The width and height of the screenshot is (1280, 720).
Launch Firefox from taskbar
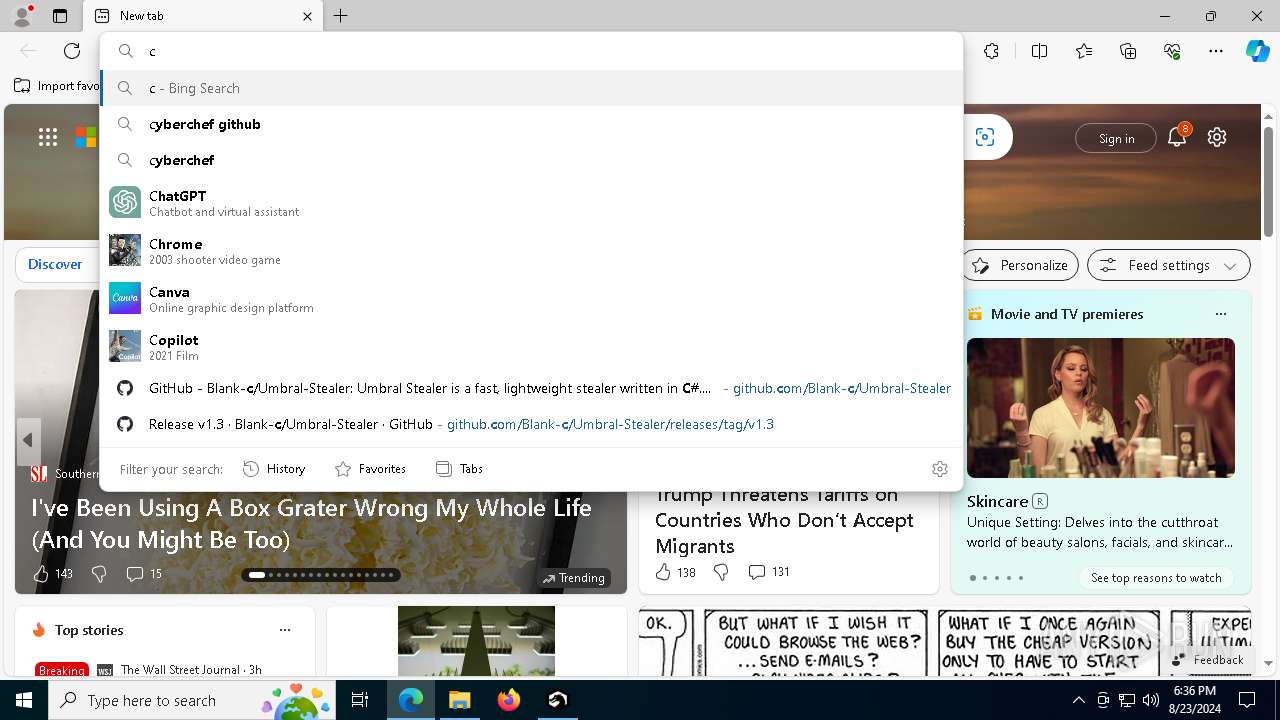[x=508, y=700]
